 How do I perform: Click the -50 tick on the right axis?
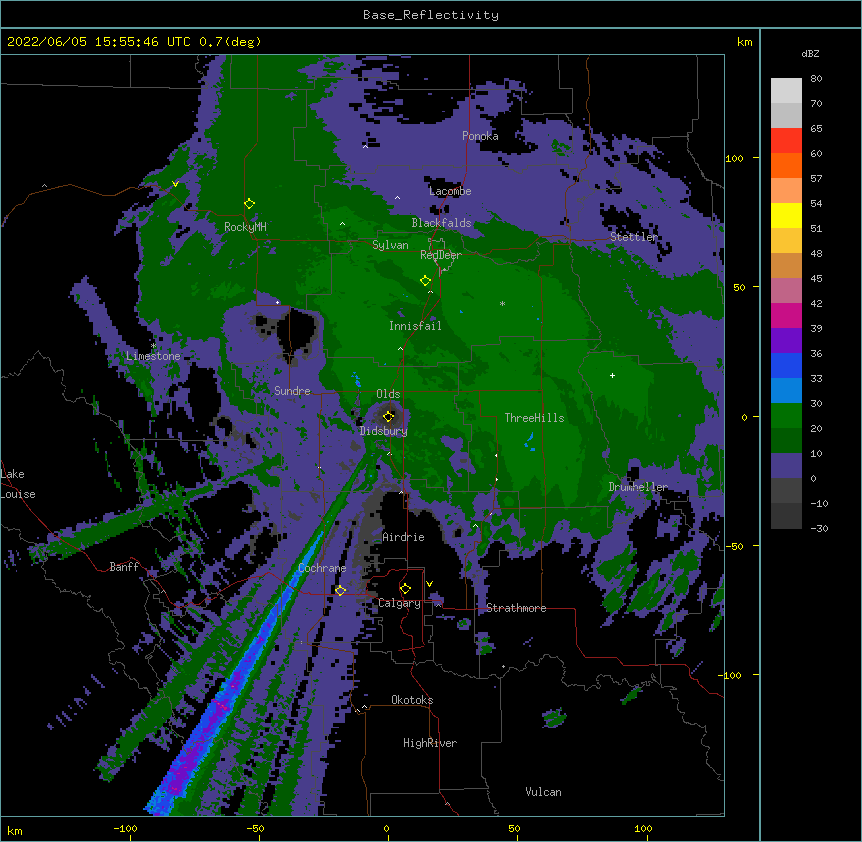[x=734, y=546]
